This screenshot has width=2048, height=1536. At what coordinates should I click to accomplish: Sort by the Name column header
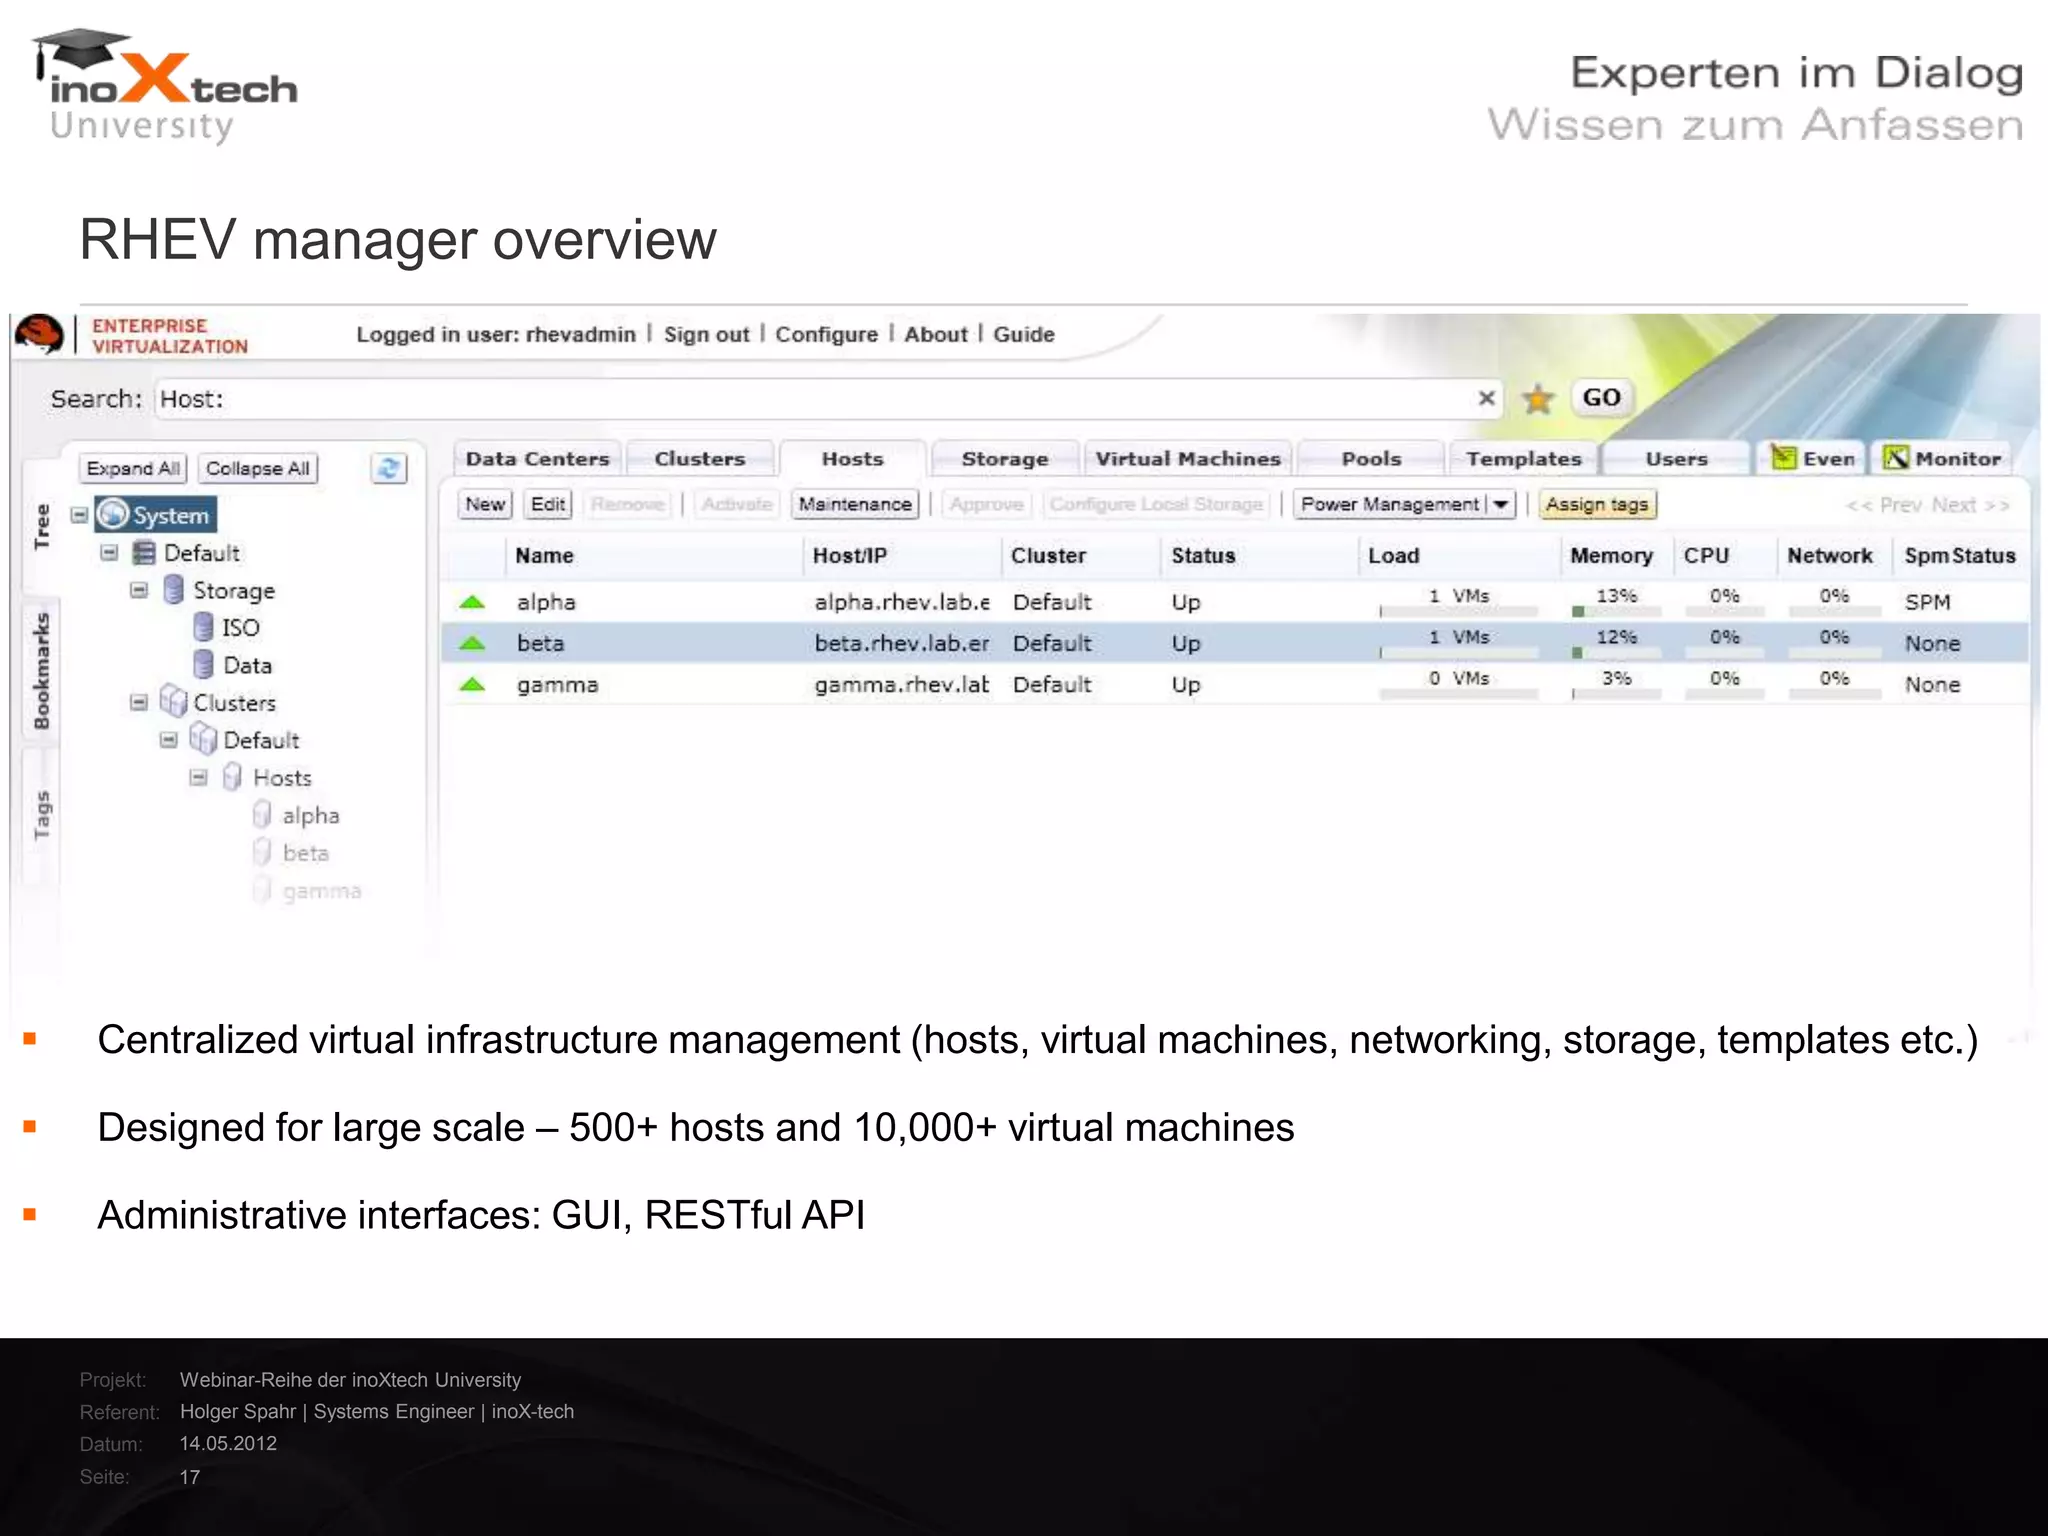point(544,556)
